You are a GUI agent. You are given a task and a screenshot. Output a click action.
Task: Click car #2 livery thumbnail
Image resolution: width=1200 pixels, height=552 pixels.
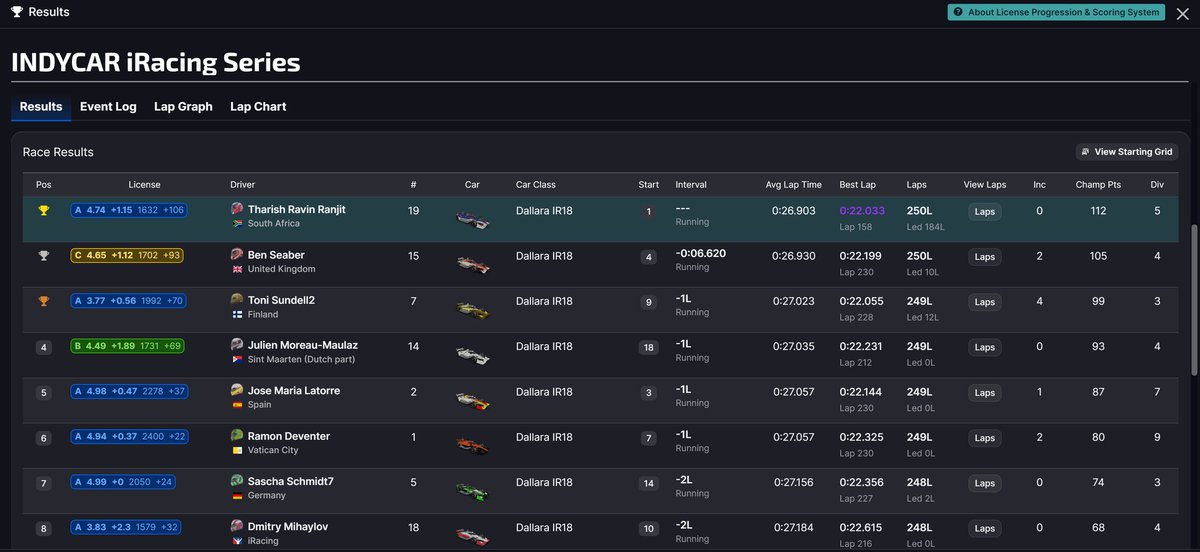tap(473, 399)
